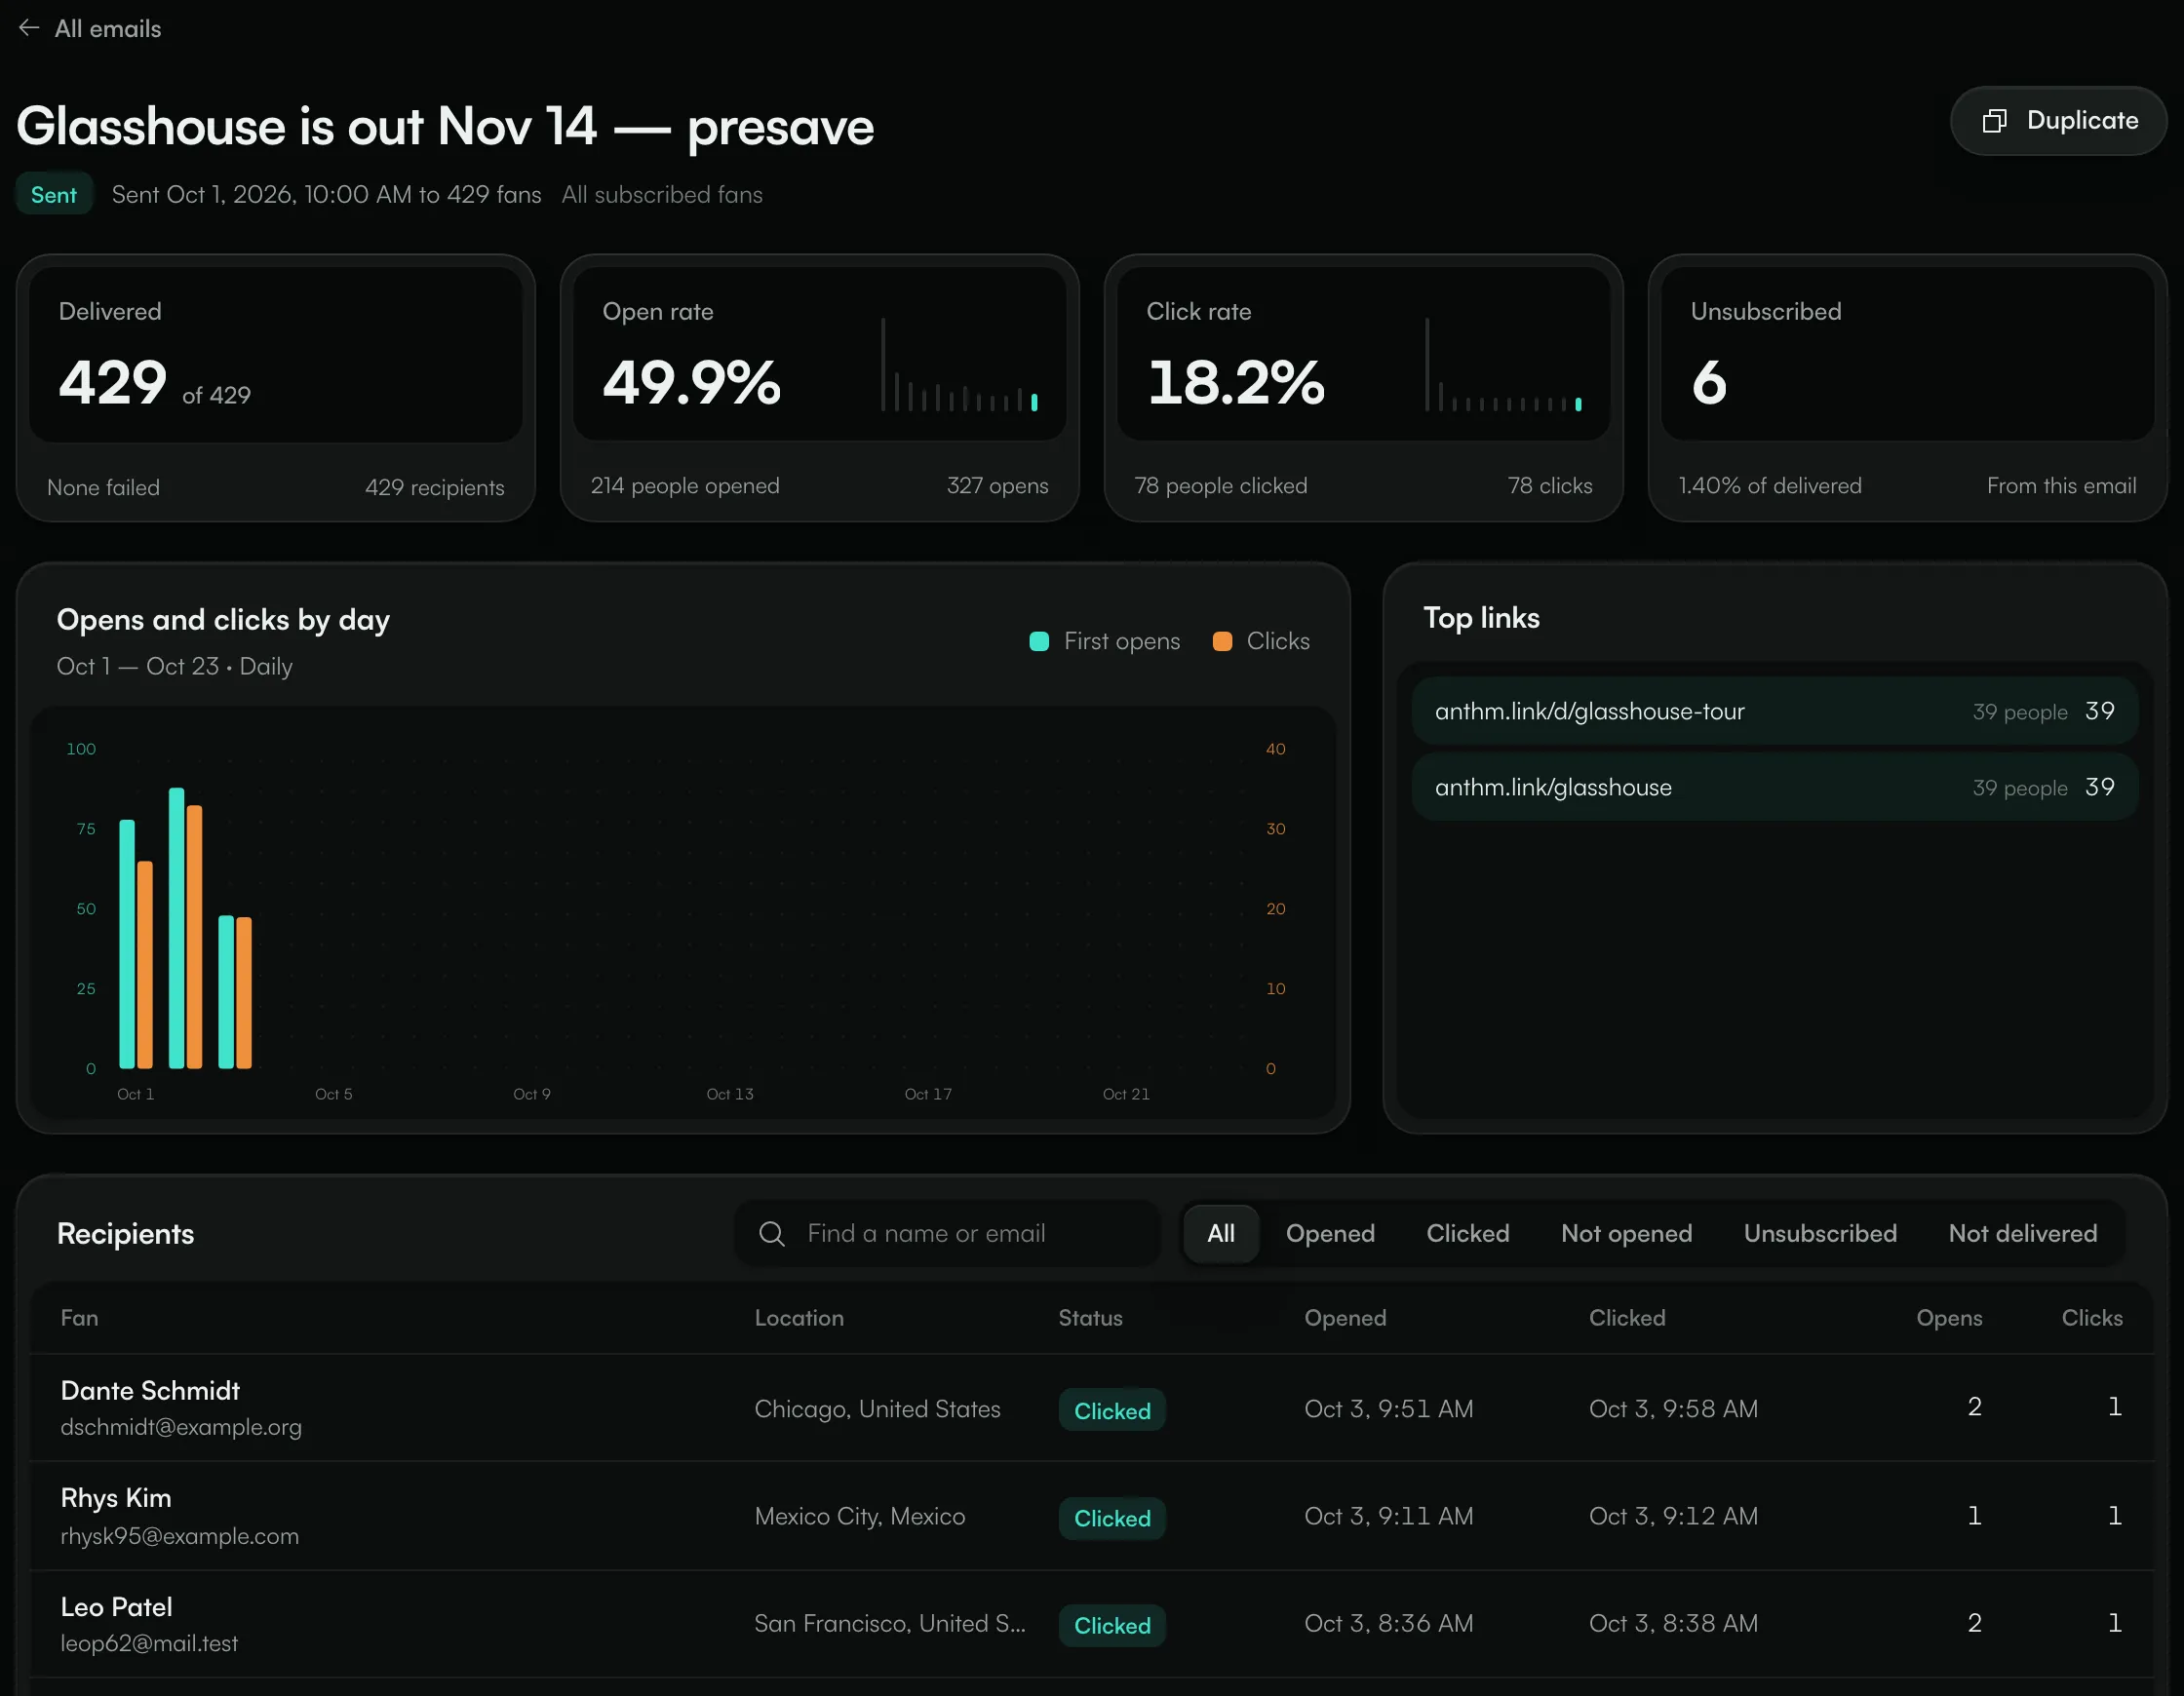Viewport: 2184px width, 1696px height.
Task: Select Rhys Kim in the recipients list
Action: [1092, 1516]
